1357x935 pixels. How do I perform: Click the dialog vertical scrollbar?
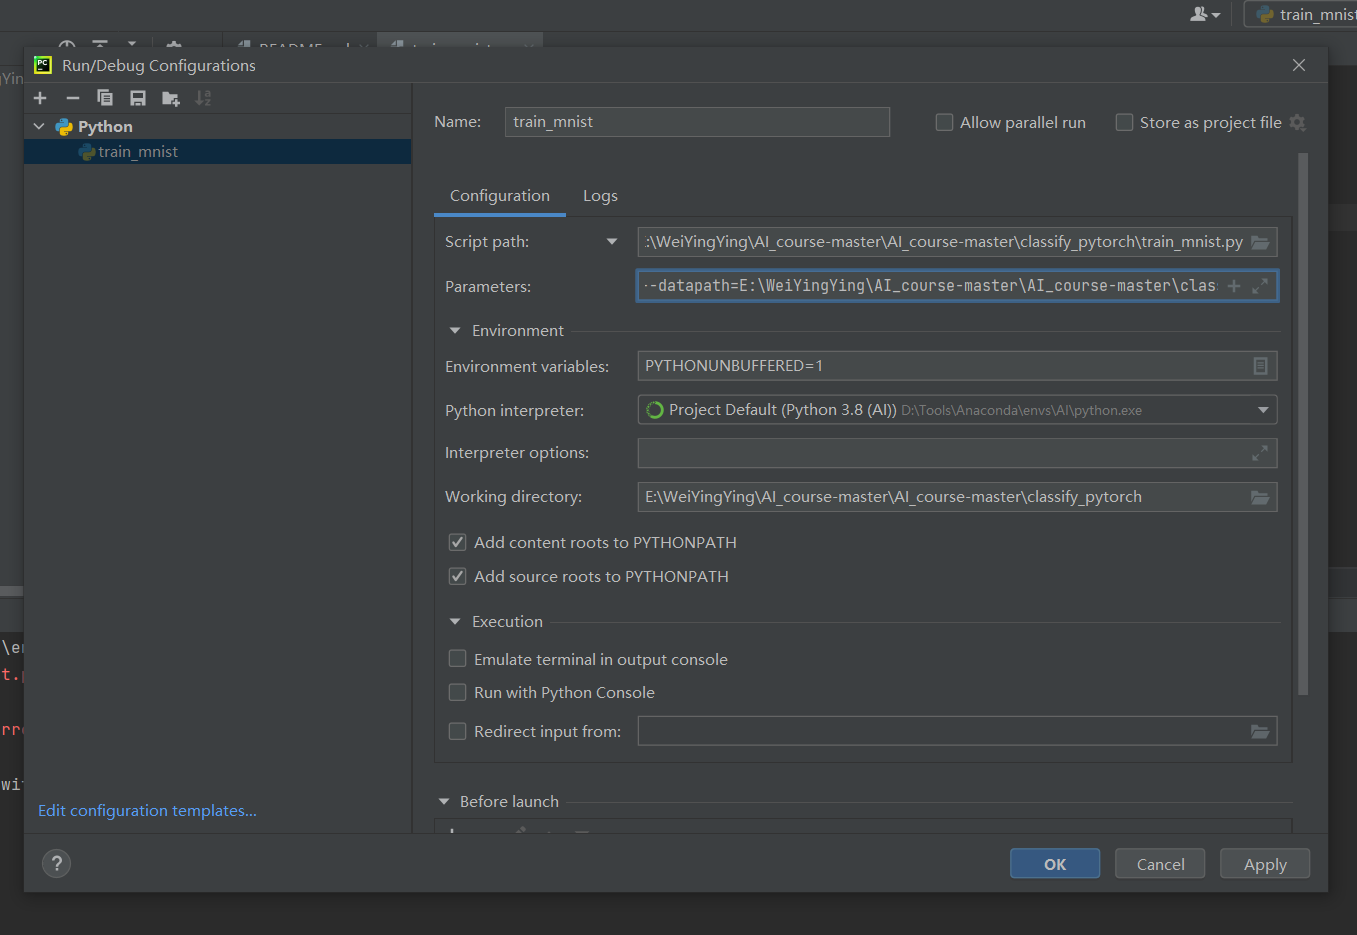[x=1303, y=424]
